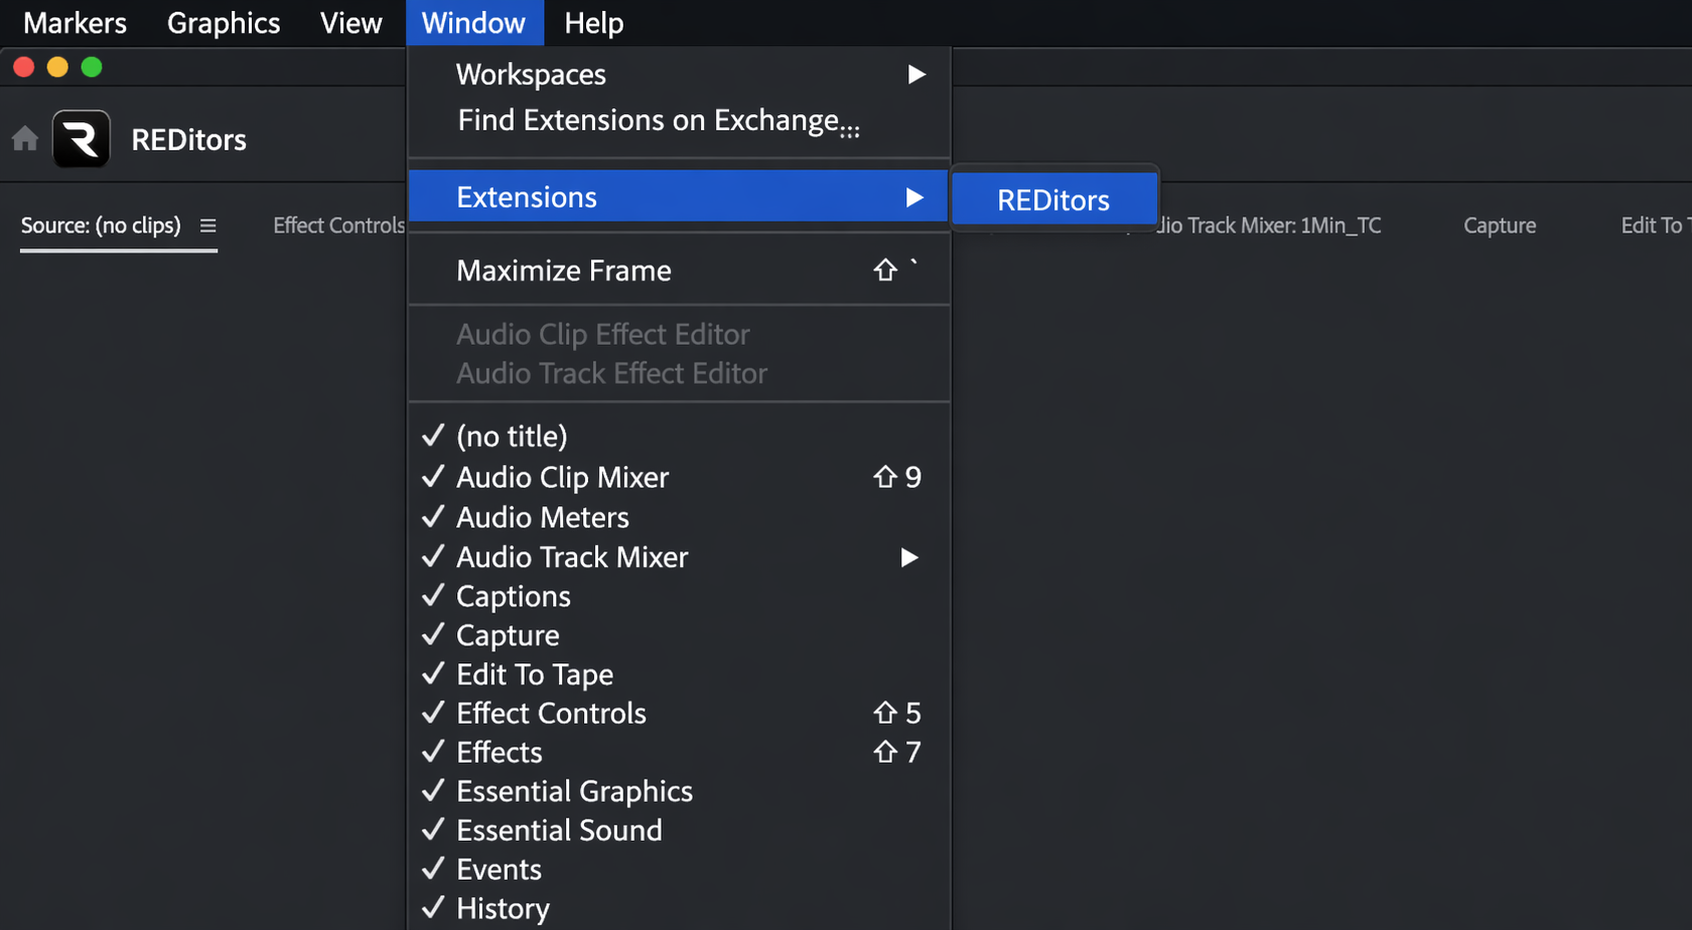Viewport: 1692px width, 930px height.
Task: Click the Source: (no clips) label
Action: (100, 225)
